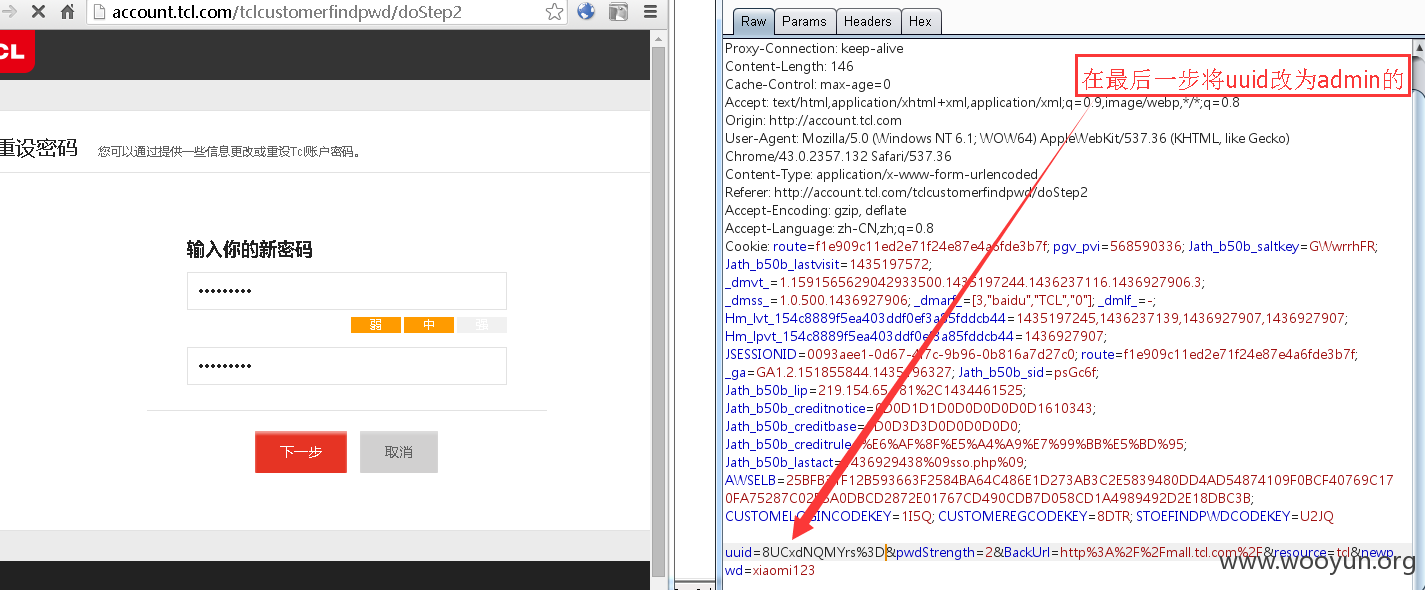The height and width of the screenshot is (590, 1425).
Task: Click the Jath_b50b_lastvisit cookie line
Action: [828, 264]
